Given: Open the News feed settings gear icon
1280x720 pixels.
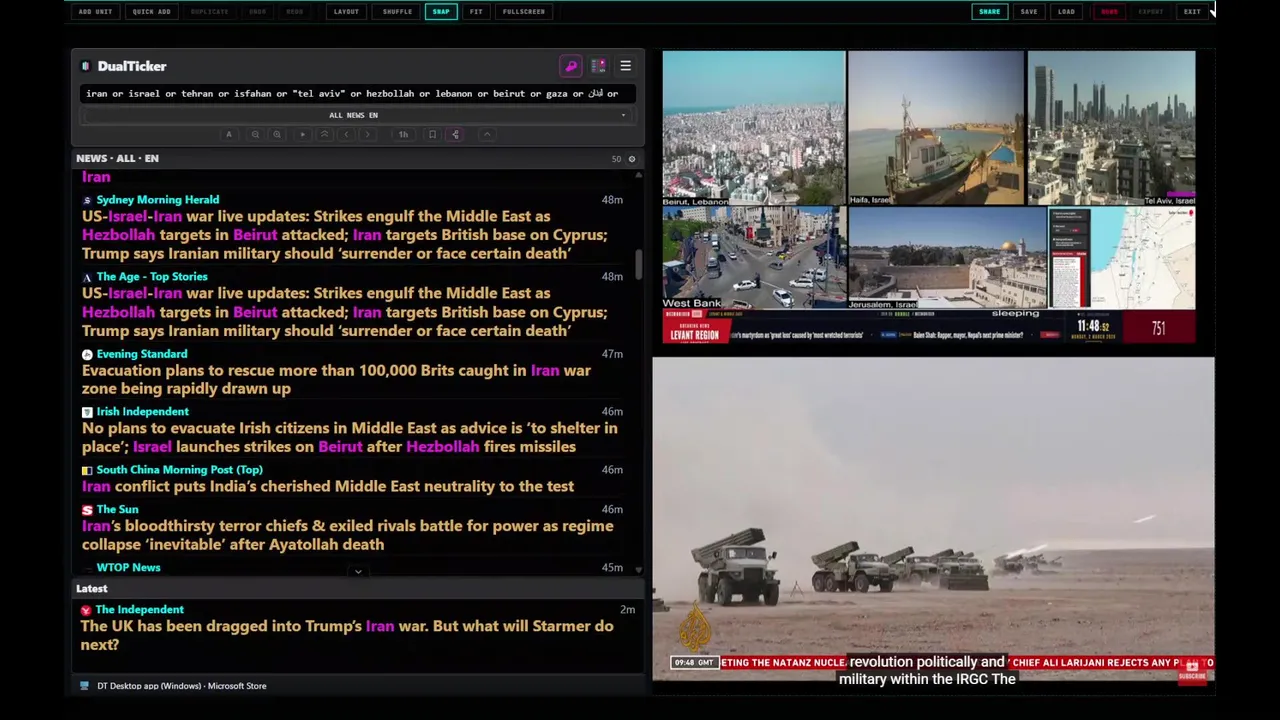Looking at the screenshot, I should click(631, 159).
